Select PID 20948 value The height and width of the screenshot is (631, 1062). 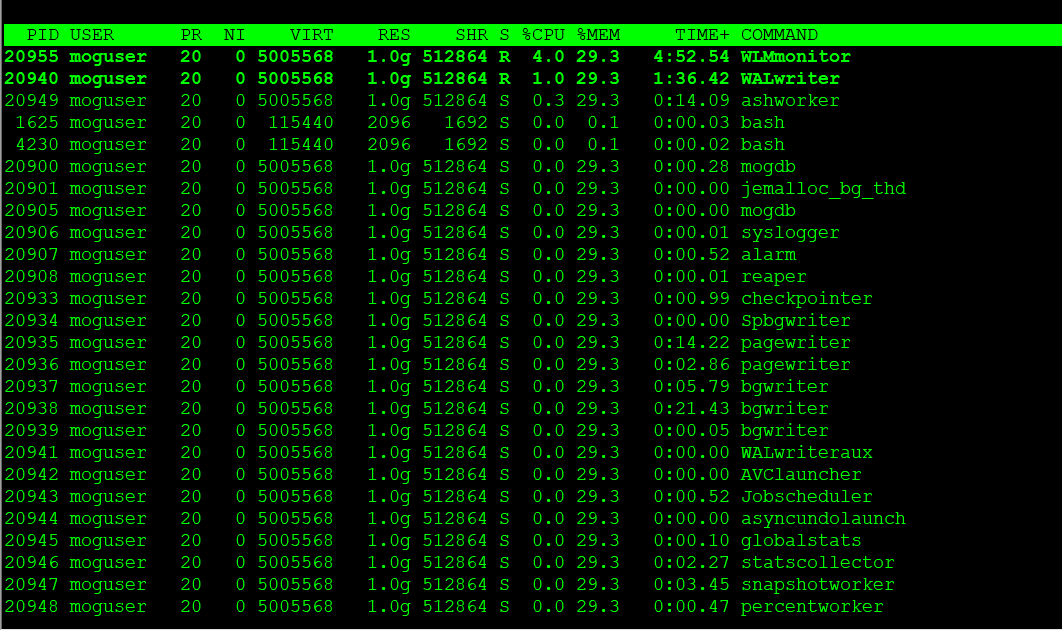tap(32, 607)
